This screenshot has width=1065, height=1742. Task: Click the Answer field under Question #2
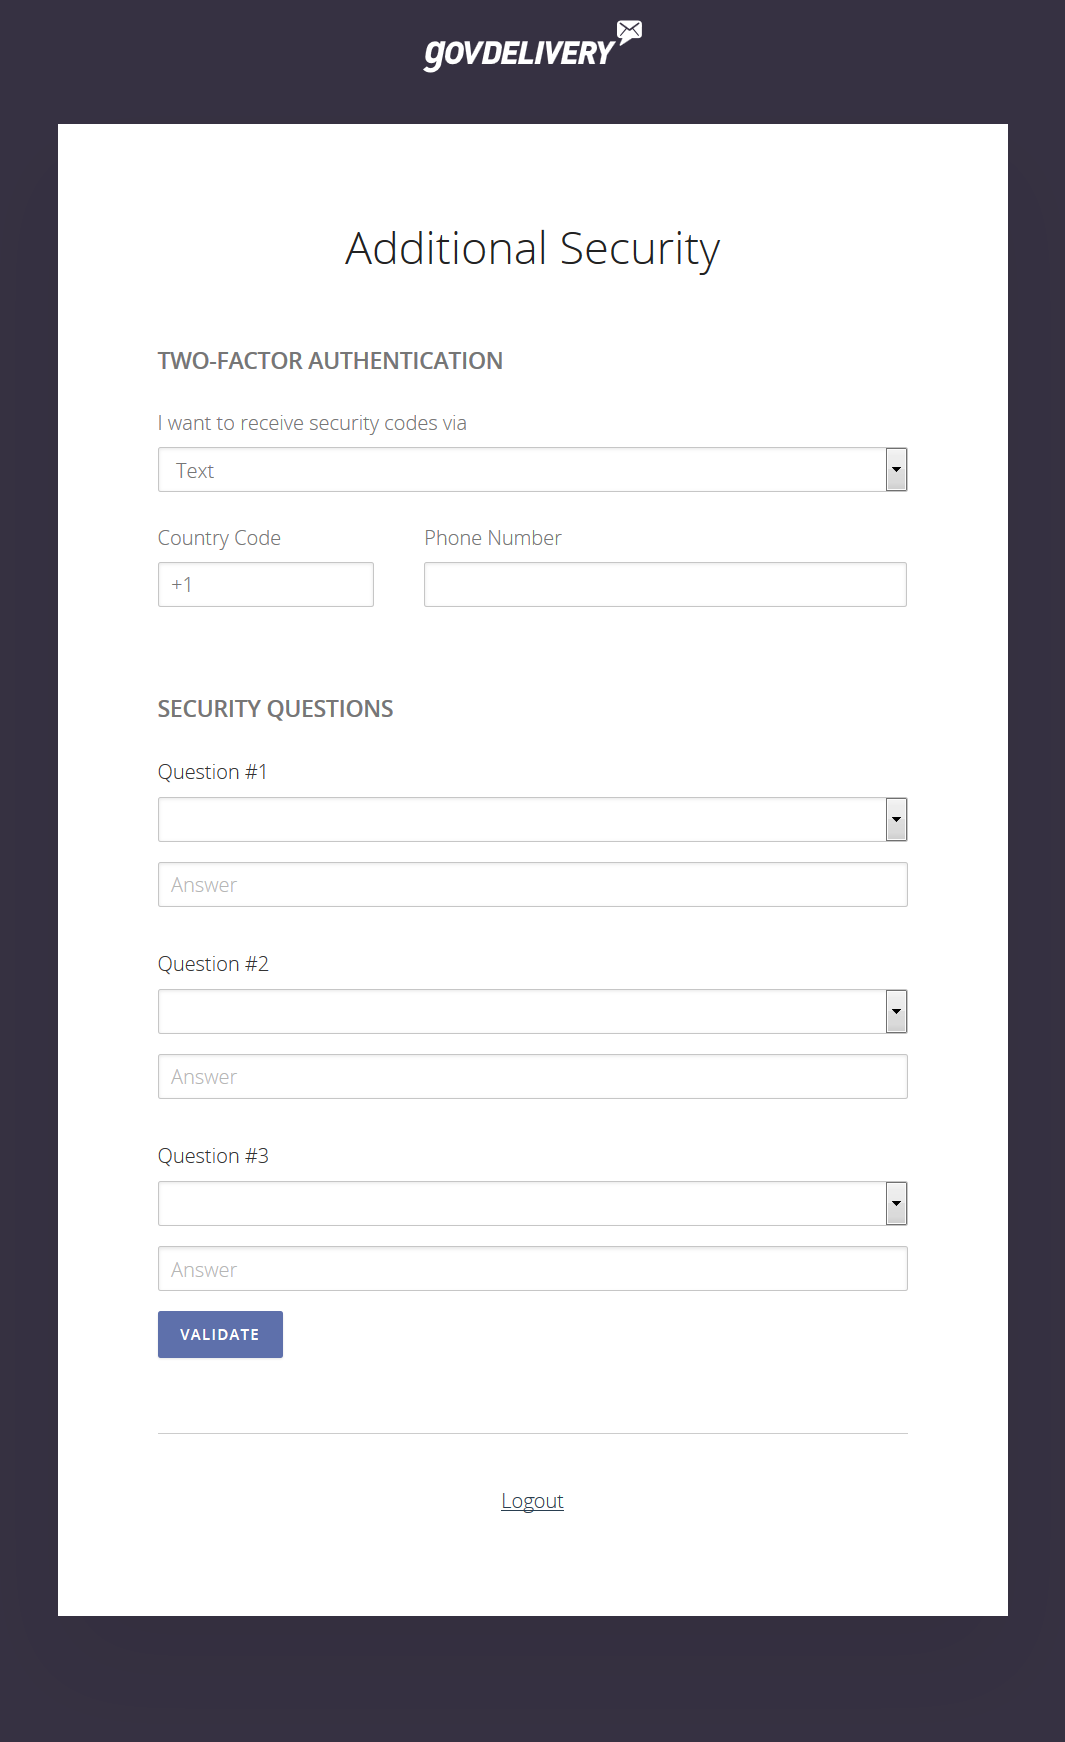pyautogui.click(x=532, y=1076)
